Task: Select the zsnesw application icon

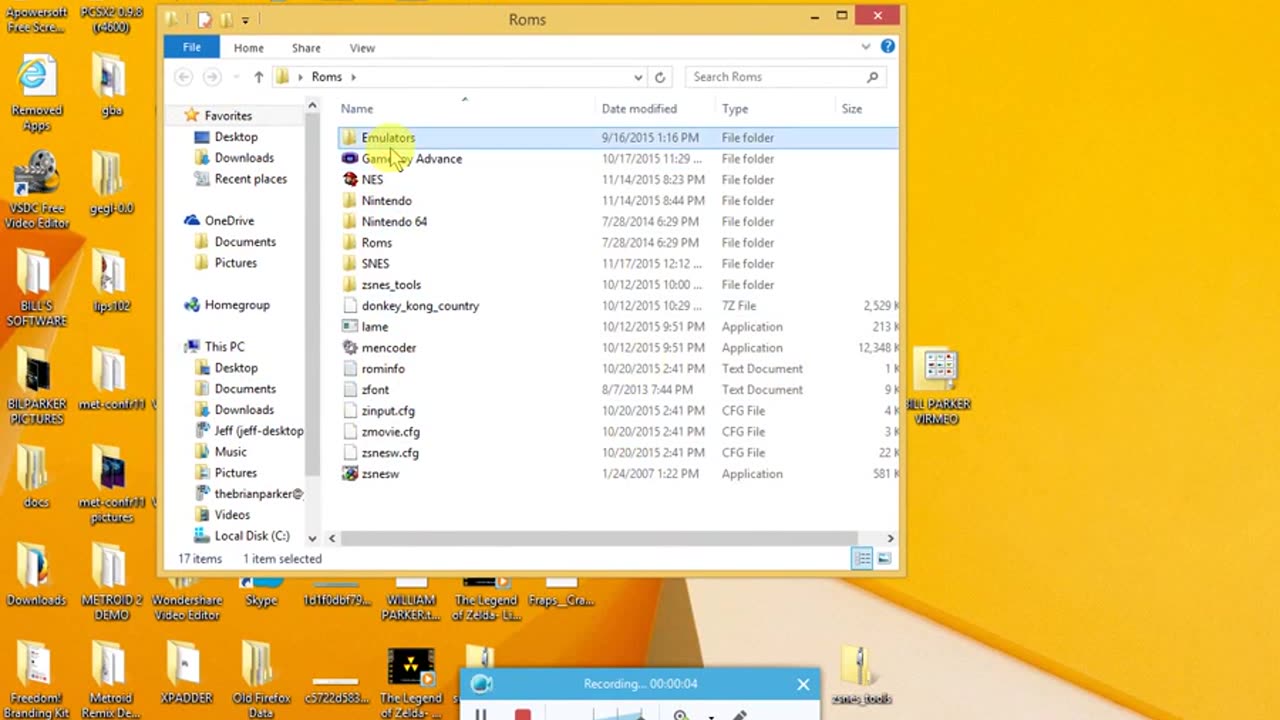Action: tap(349, 474)
